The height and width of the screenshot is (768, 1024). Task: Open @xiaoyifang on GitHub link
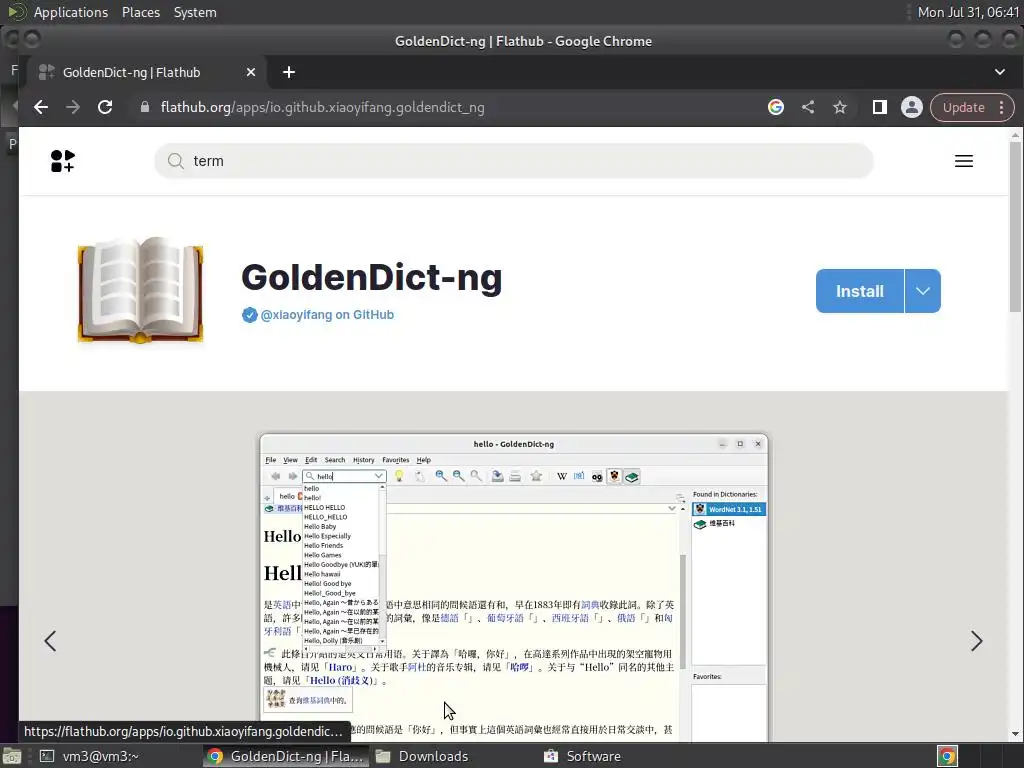[x=327, y=315]
